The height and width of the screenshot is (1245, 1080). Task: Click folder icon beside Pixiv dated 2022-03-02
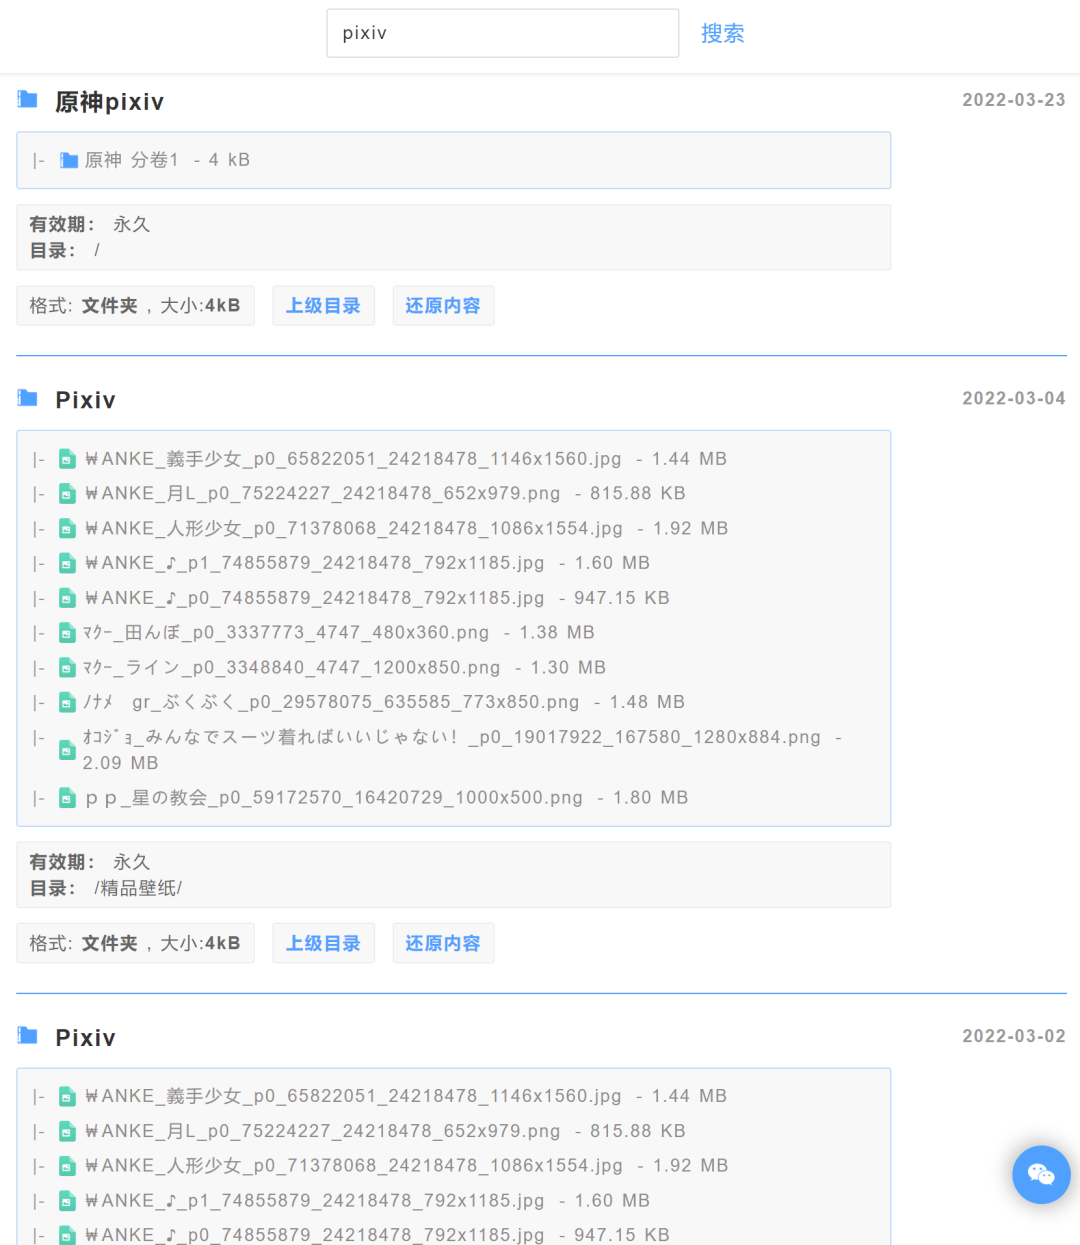[28, 1036]
